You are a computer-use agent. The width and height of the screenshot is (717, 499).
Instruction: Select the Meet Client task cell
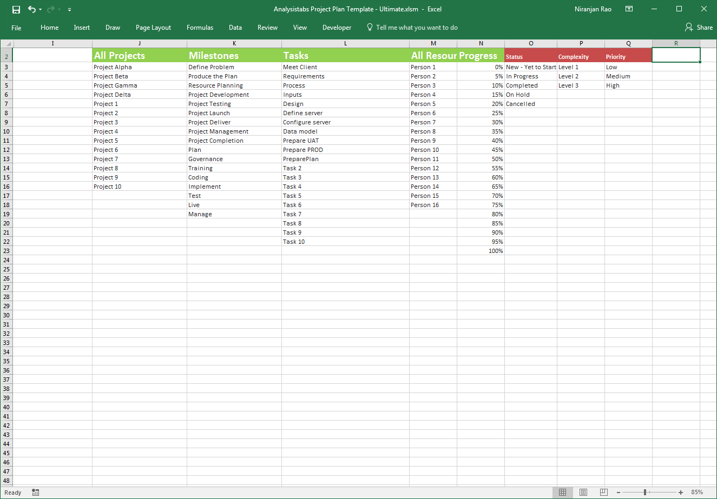[x=345, y=67]
